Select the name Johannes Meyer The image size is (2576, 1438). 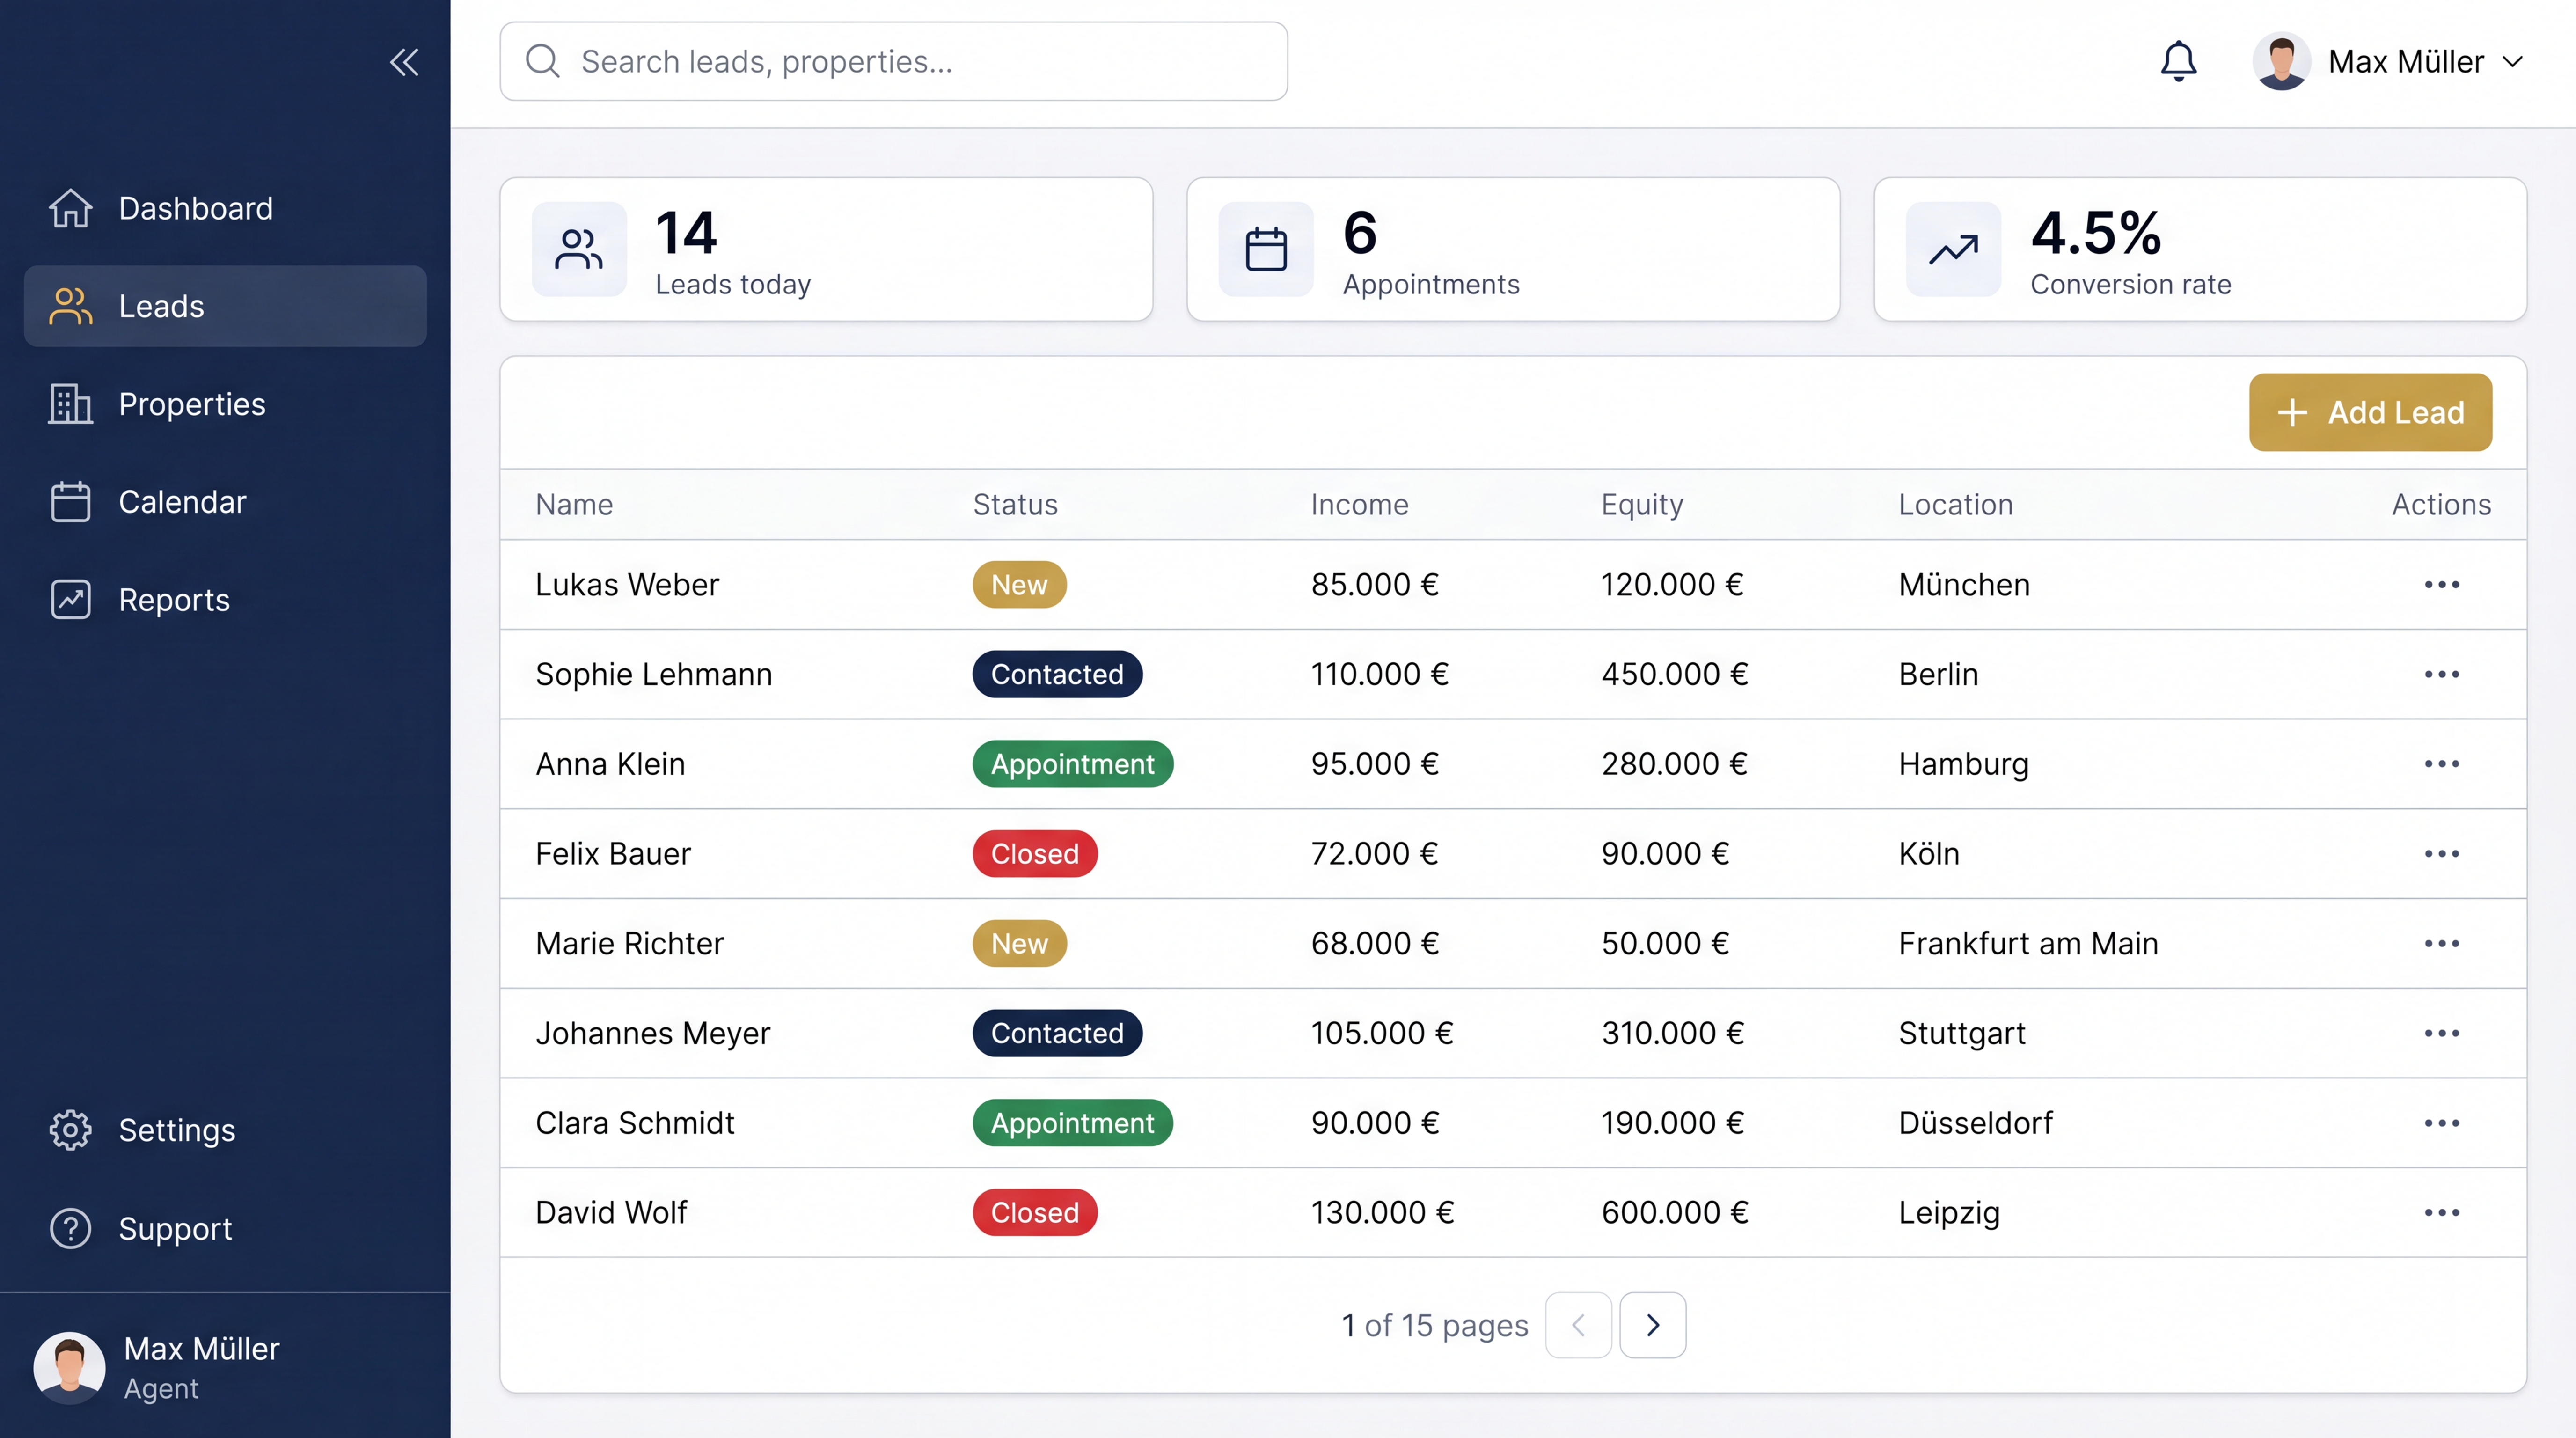coord(653,1034)
